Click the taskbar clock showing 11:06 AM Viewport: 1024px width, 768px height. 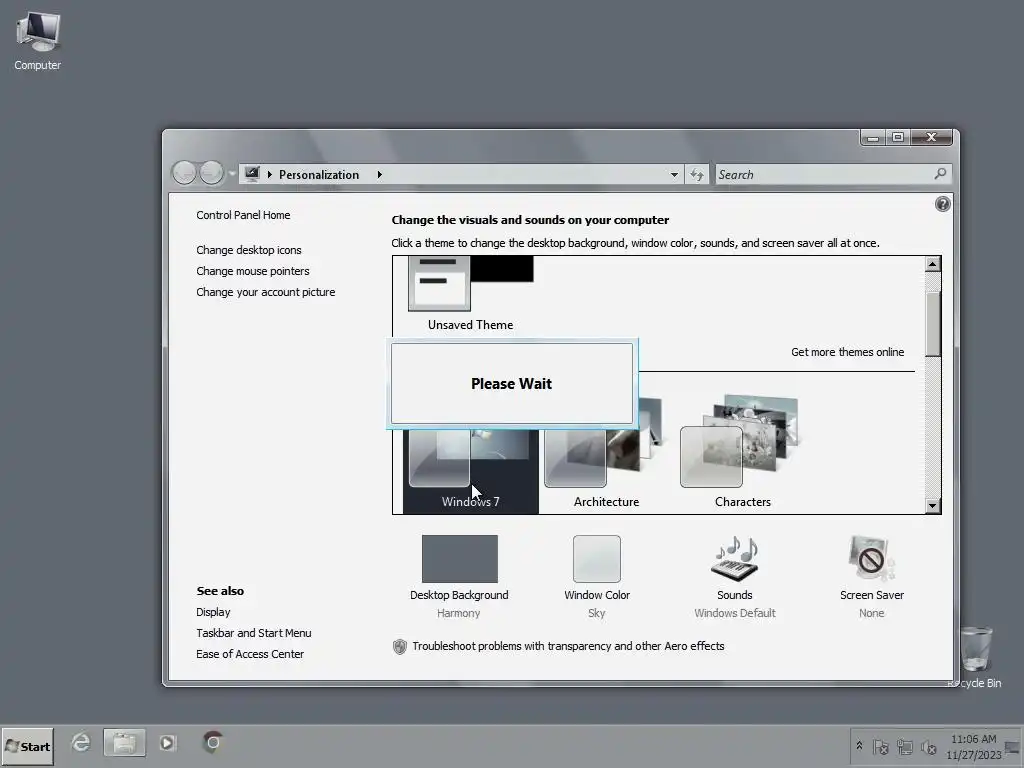point(973,747)
